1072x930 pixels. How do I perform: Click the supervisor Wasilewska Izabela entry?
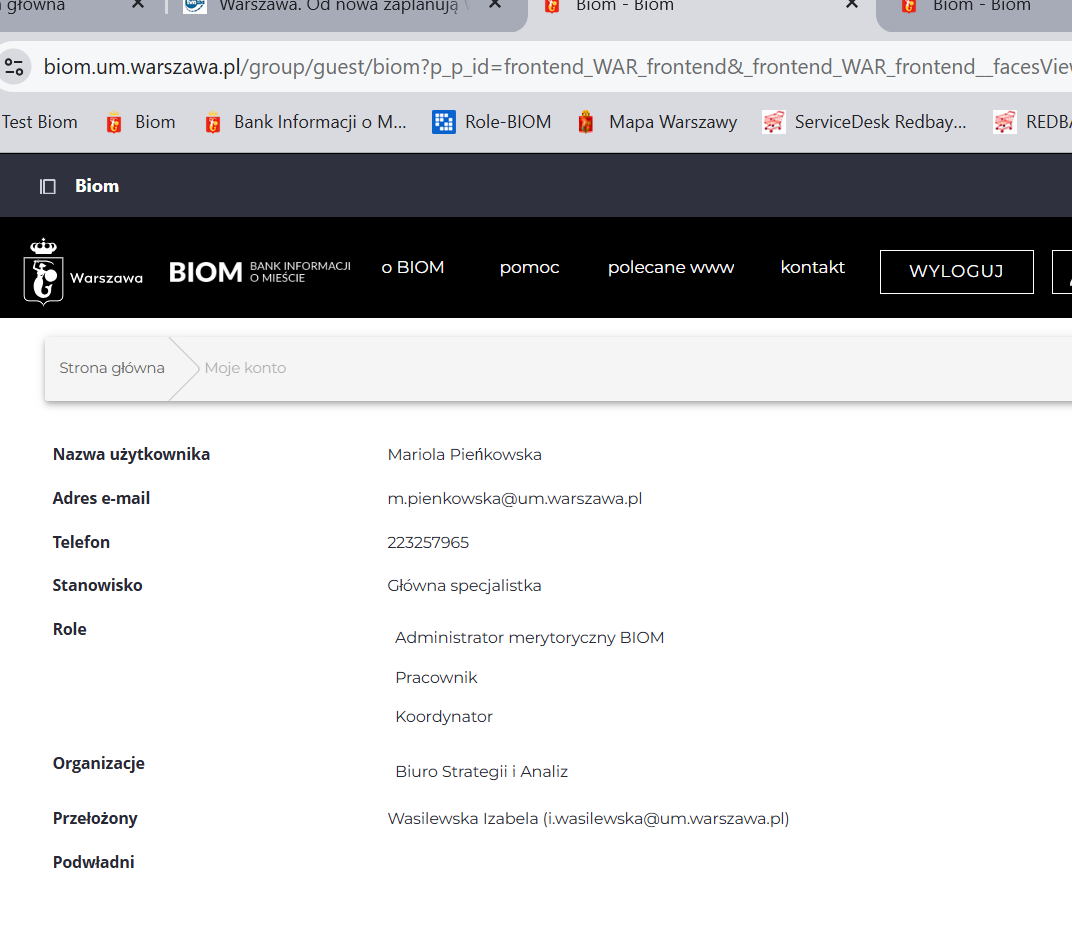point(588,819)
